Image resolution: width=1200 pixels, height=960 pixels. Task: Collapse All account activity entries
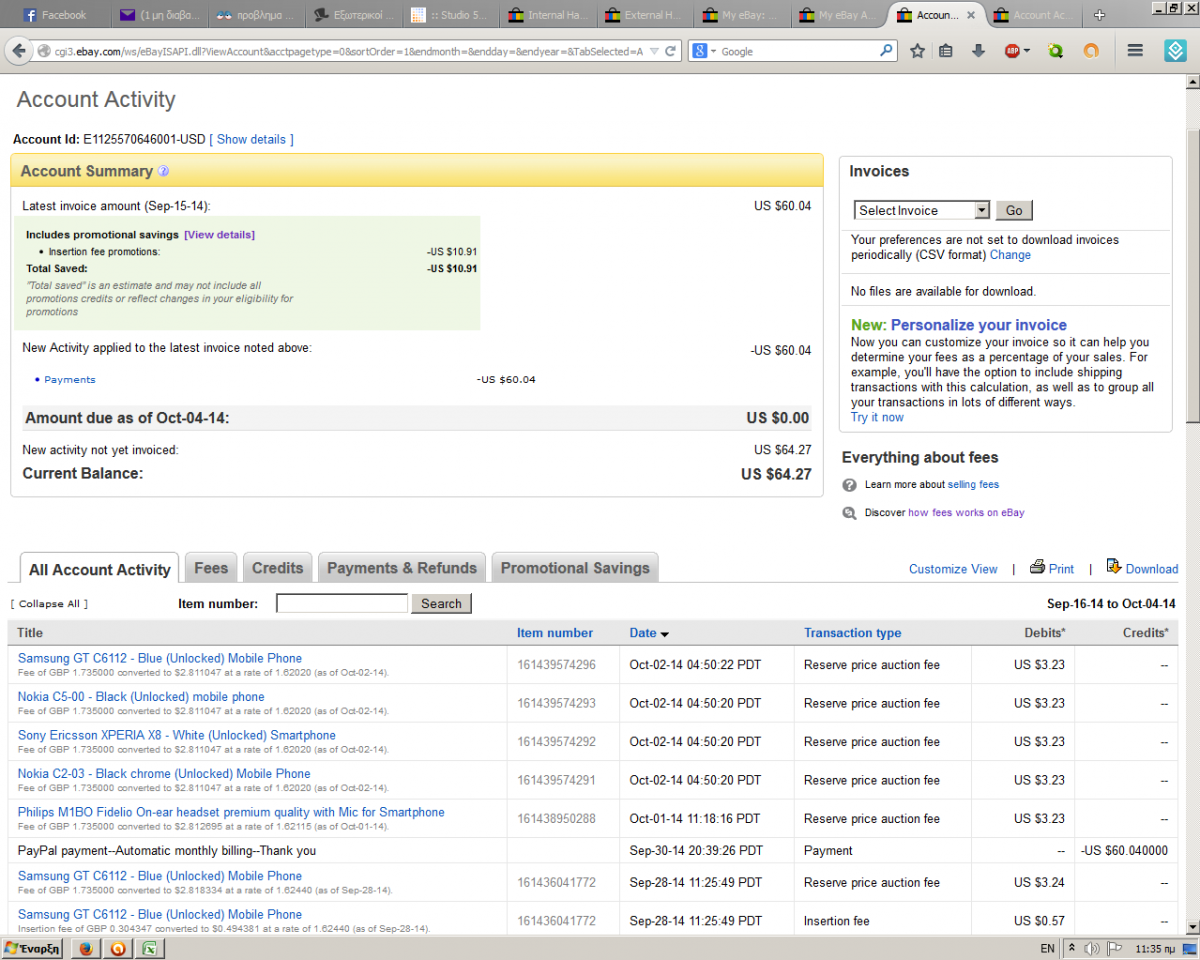[49, 604]
